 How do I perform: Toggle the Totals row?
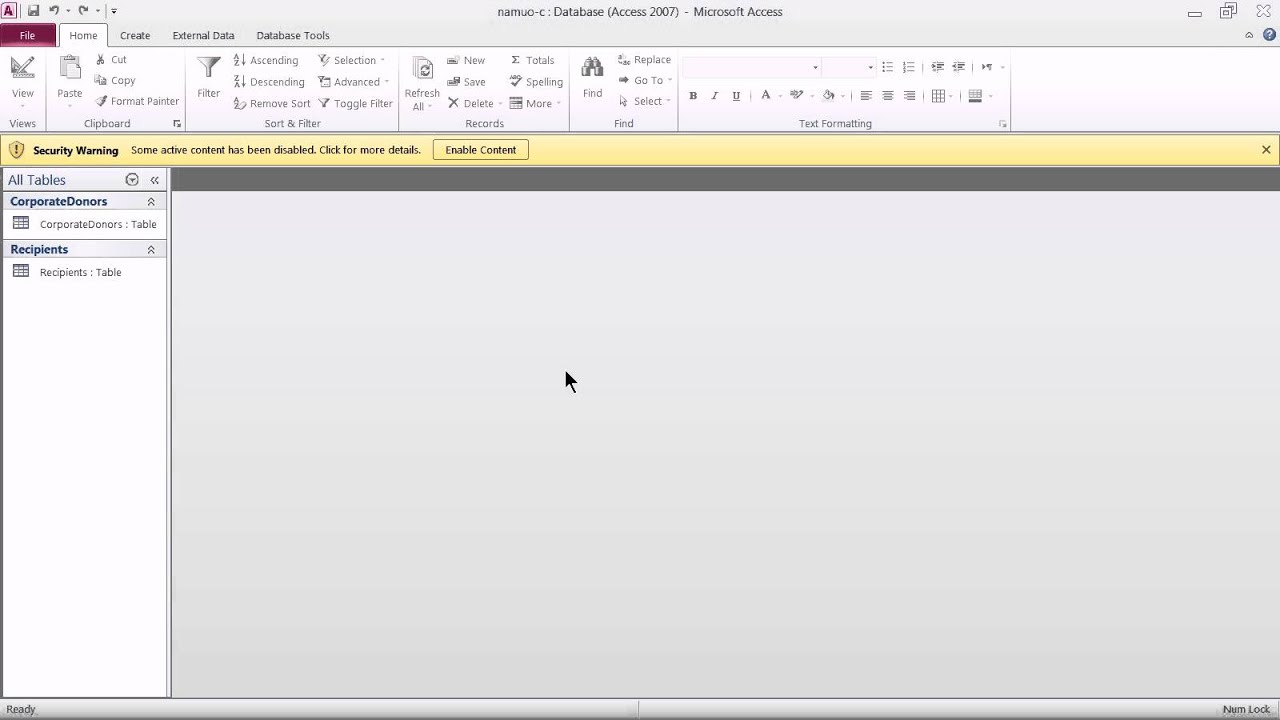click(532, 61)
